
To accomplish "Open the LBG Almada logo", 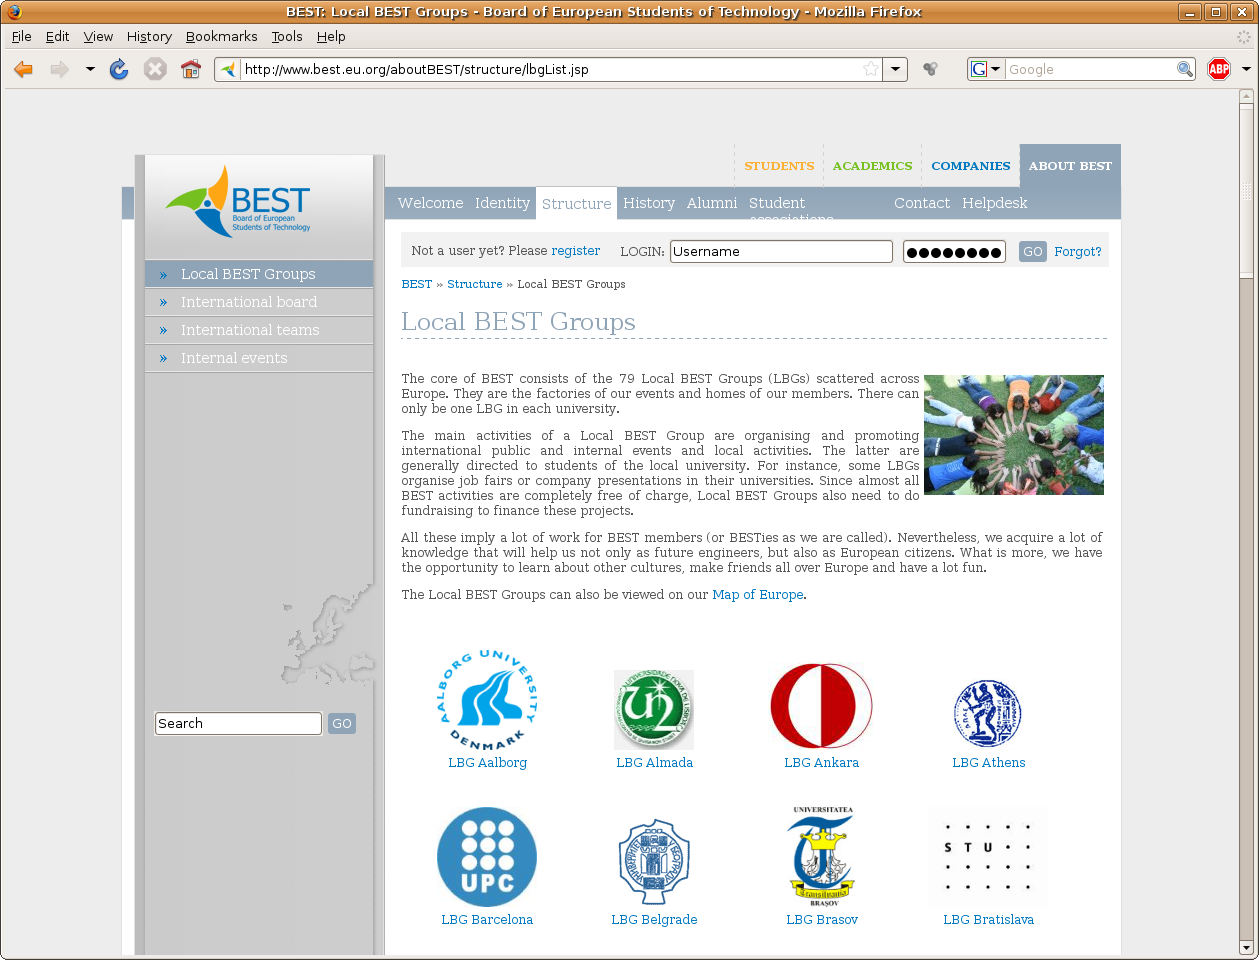I will pos(654,710).
